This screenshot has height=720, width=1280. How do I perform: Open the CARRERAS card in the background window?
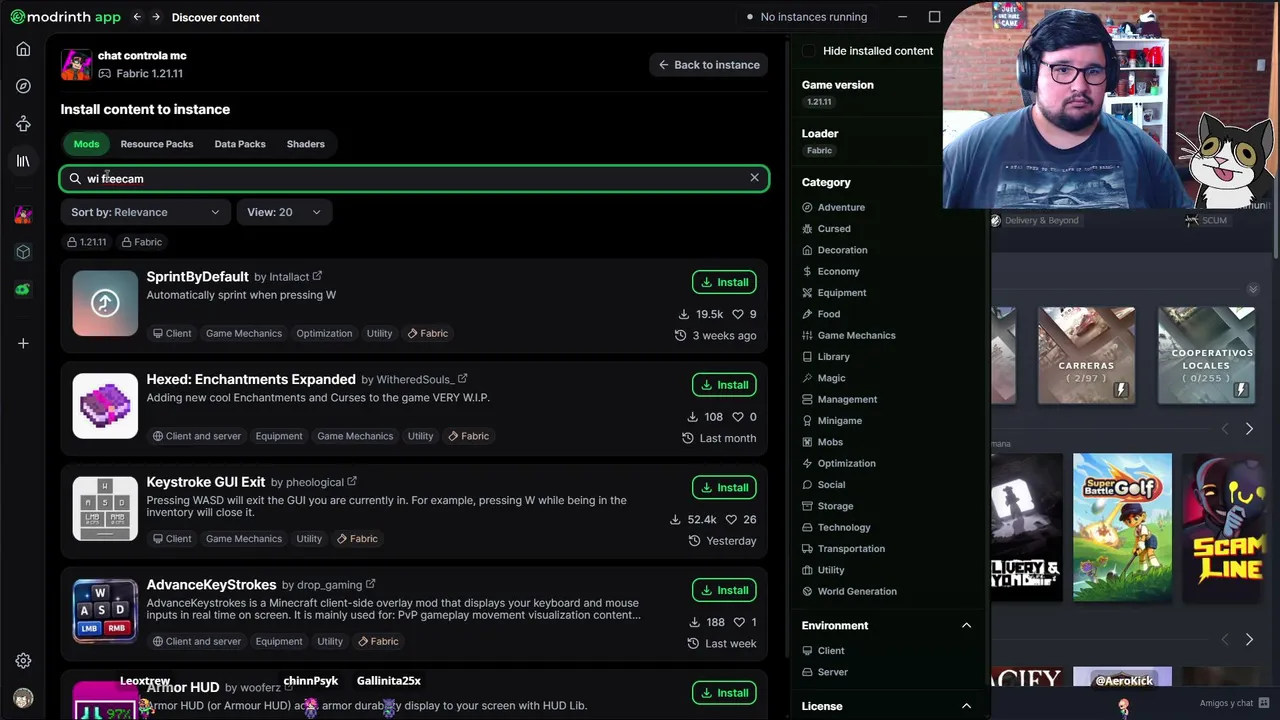click(x=1086, y=355)
